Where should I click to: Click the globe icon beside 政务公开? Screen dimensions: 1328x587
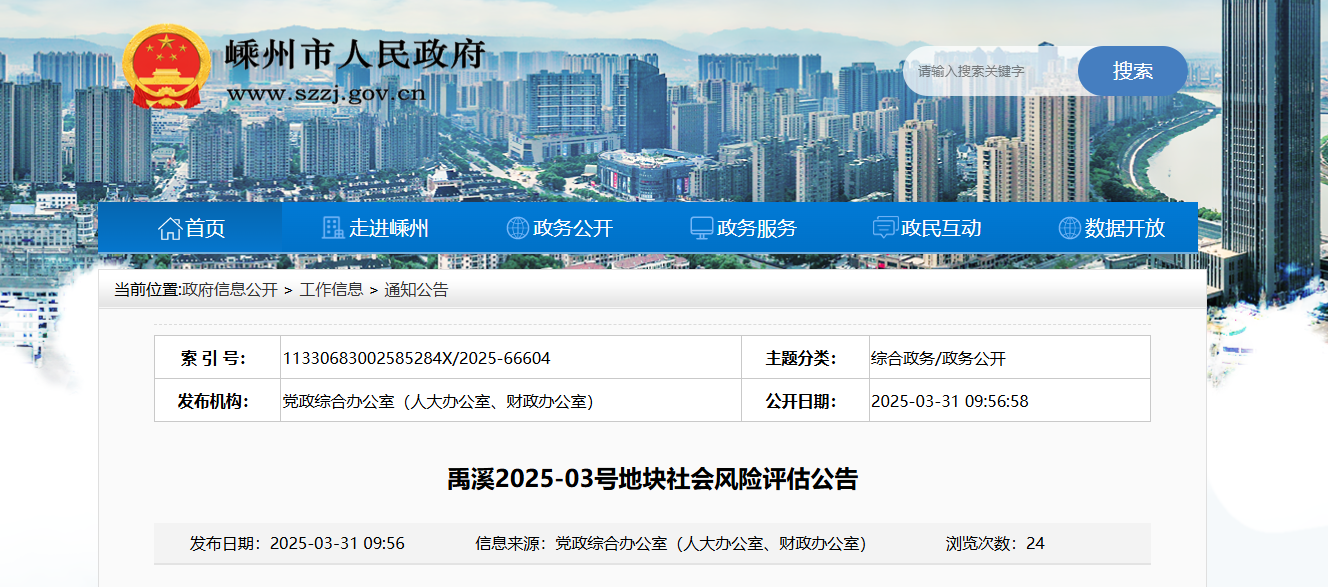coord(517,228)
